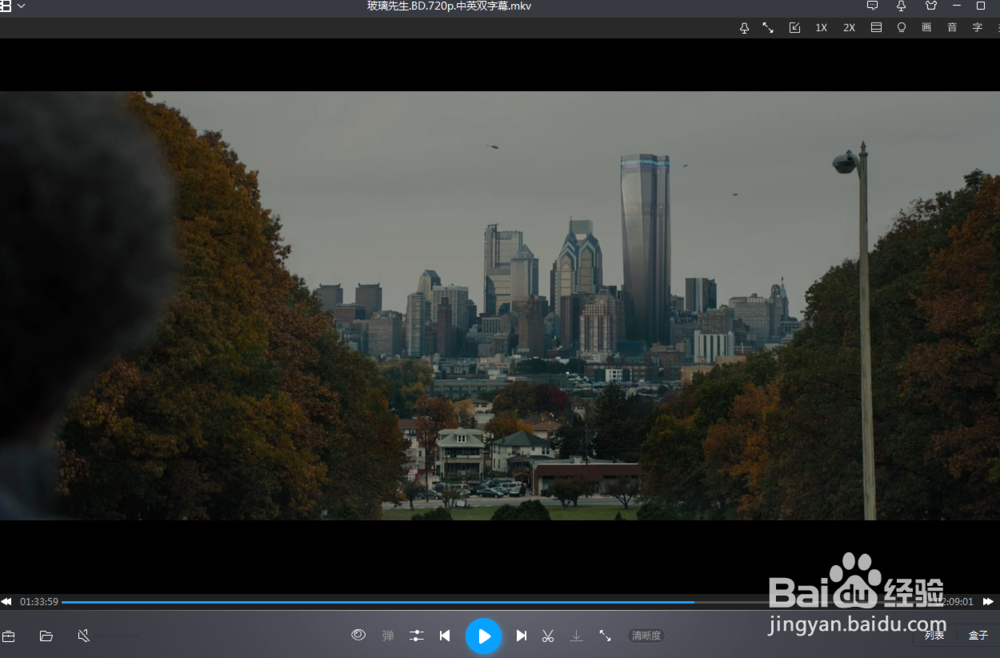1000x658 pixels.
Task: Toggle the pin icon in the video toolbar
Action: point(744,28)
